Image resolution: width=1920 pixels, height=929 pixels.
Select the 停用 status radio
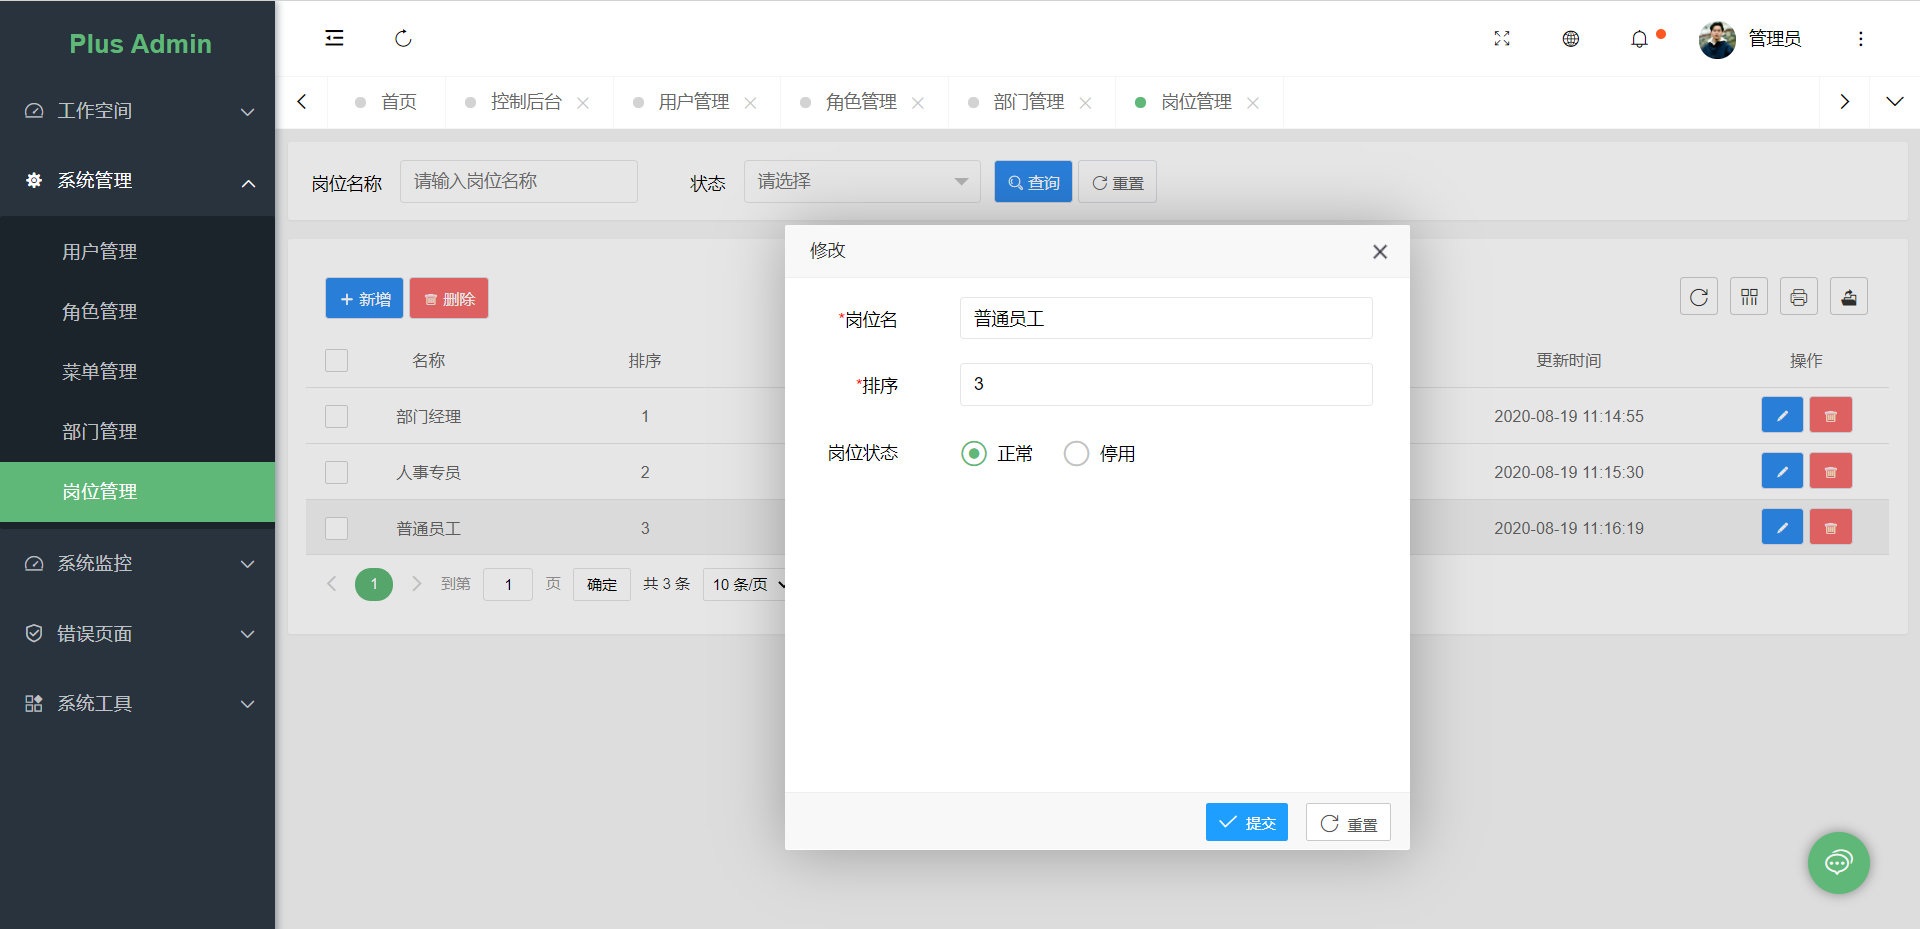click(1100, 454)
